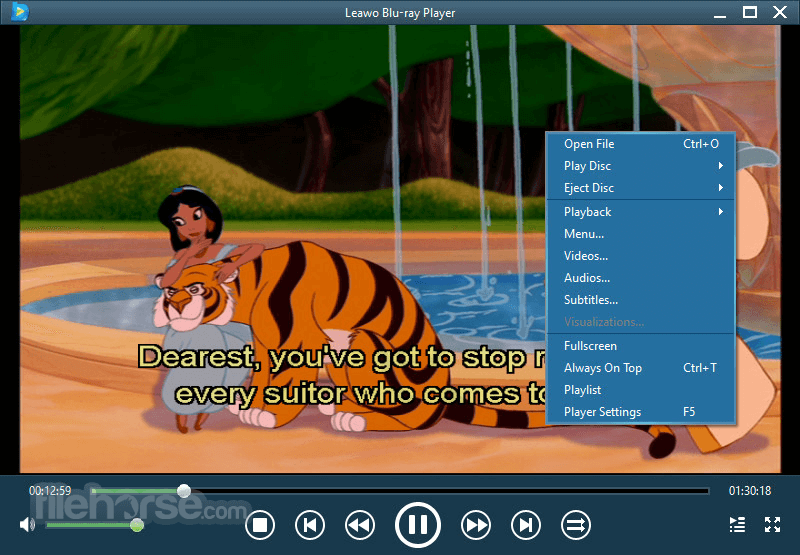
Task: Stop playback with the stop button
Action: tap(260, 525)
